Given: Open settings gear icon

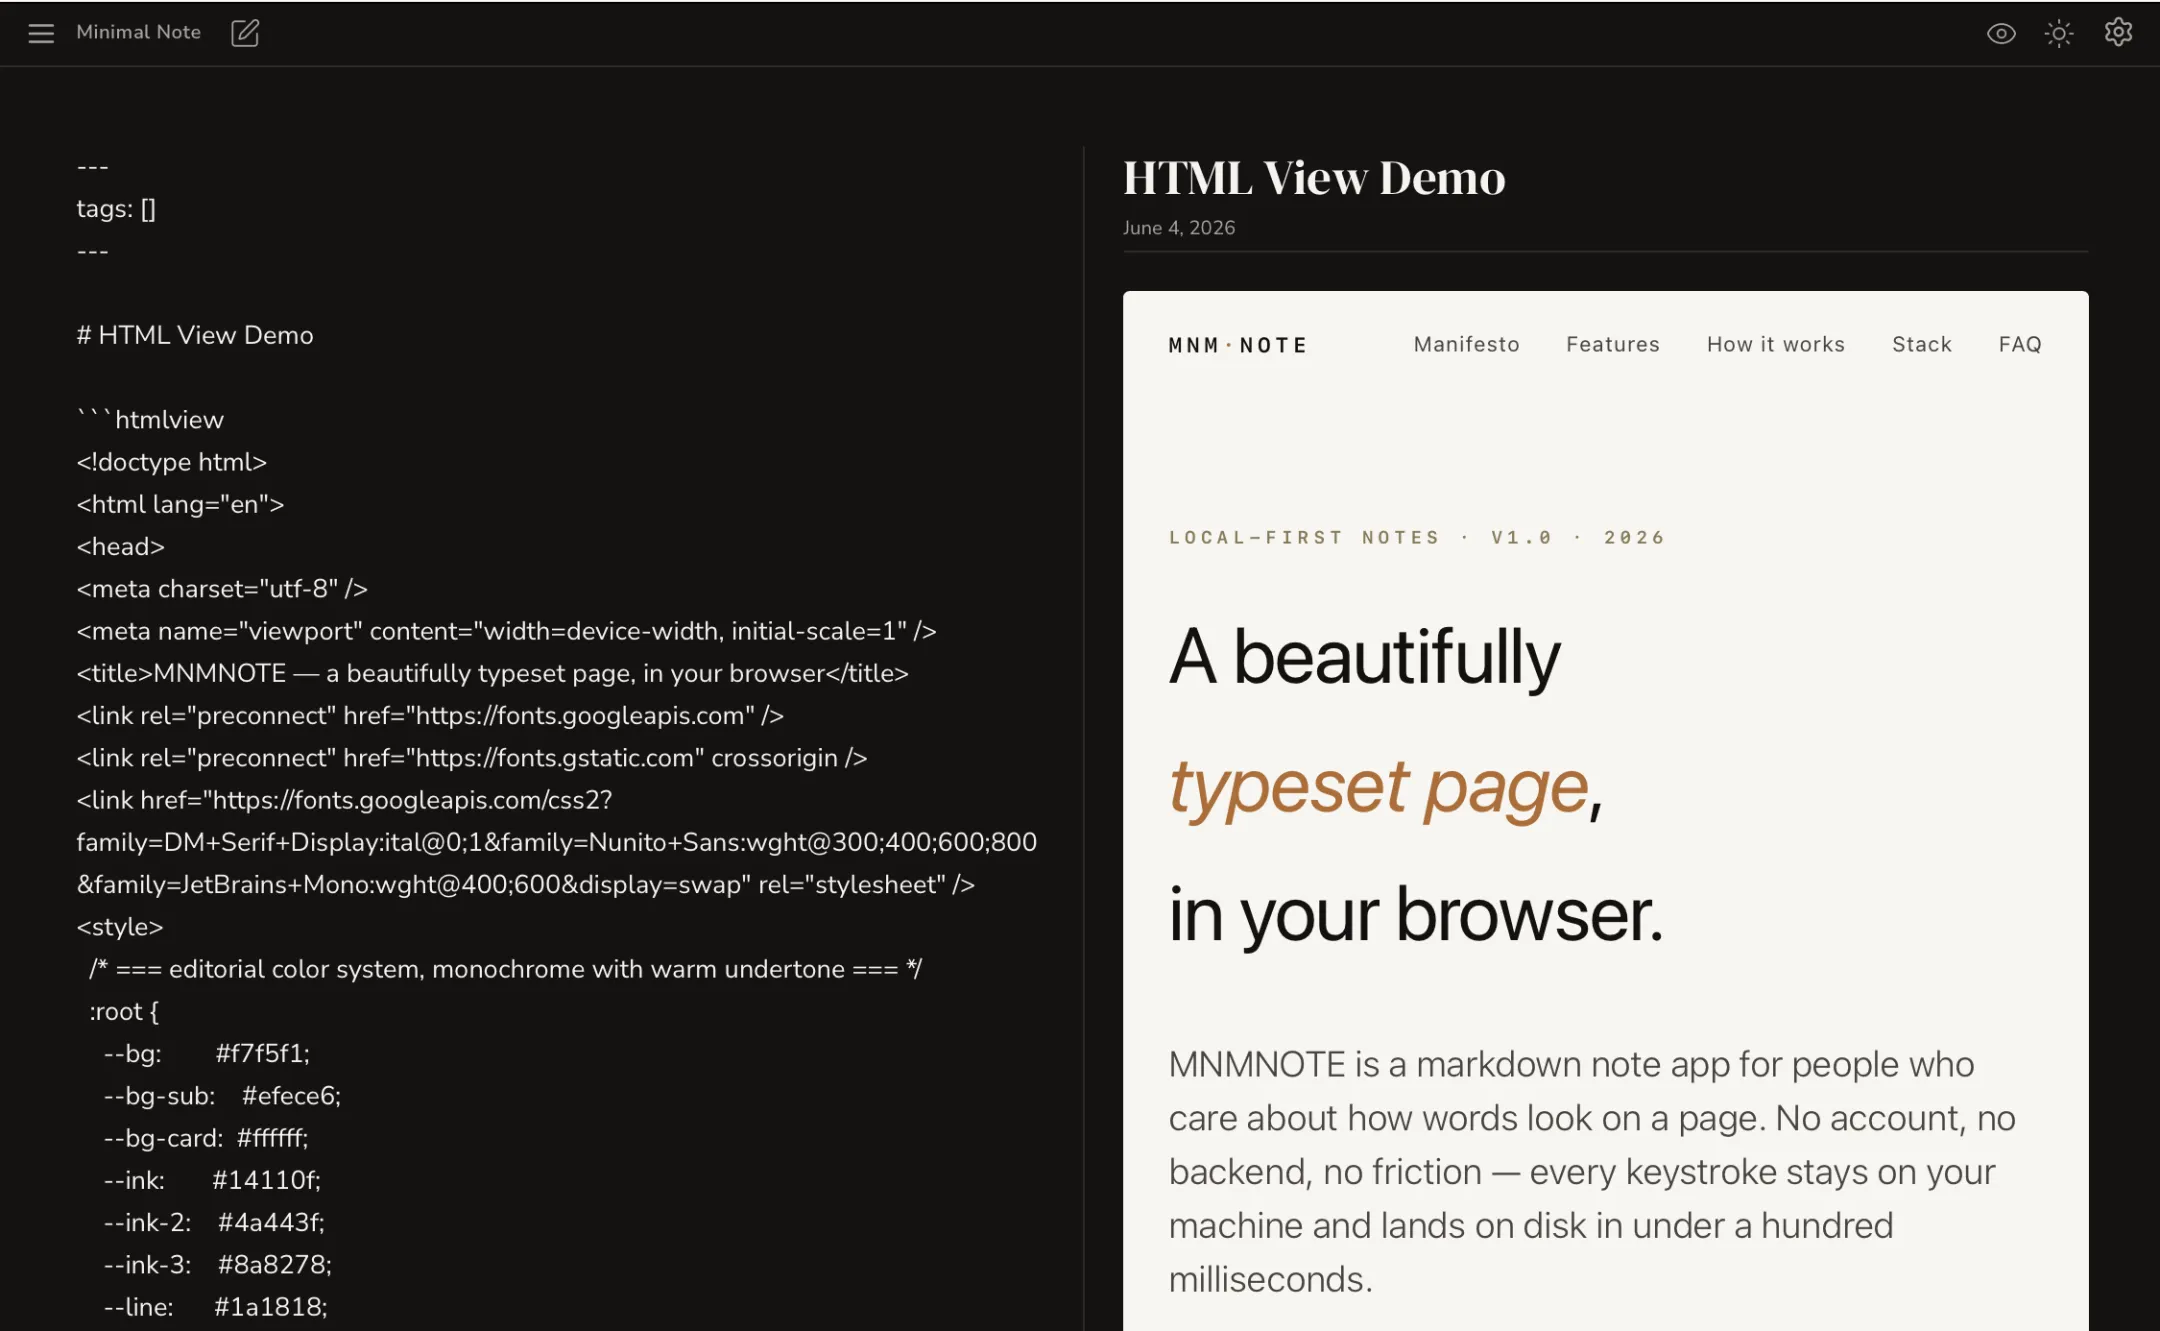Looking at the screenshot, I should [2118, 33].
